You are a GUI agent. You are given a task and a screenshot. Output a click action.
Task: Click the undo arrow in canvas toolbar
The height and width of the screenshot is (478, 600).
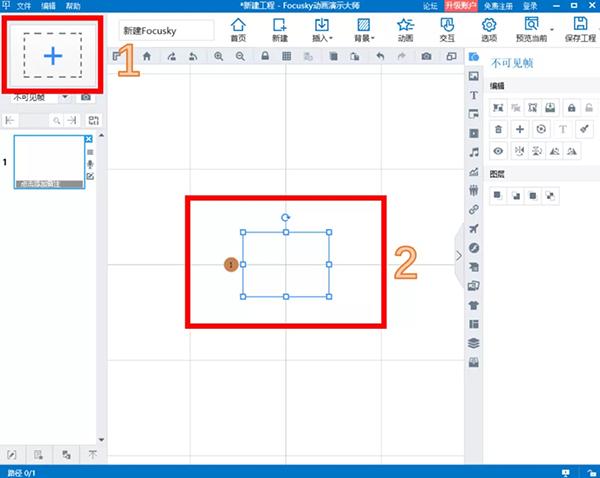click(x=380, y=58)
